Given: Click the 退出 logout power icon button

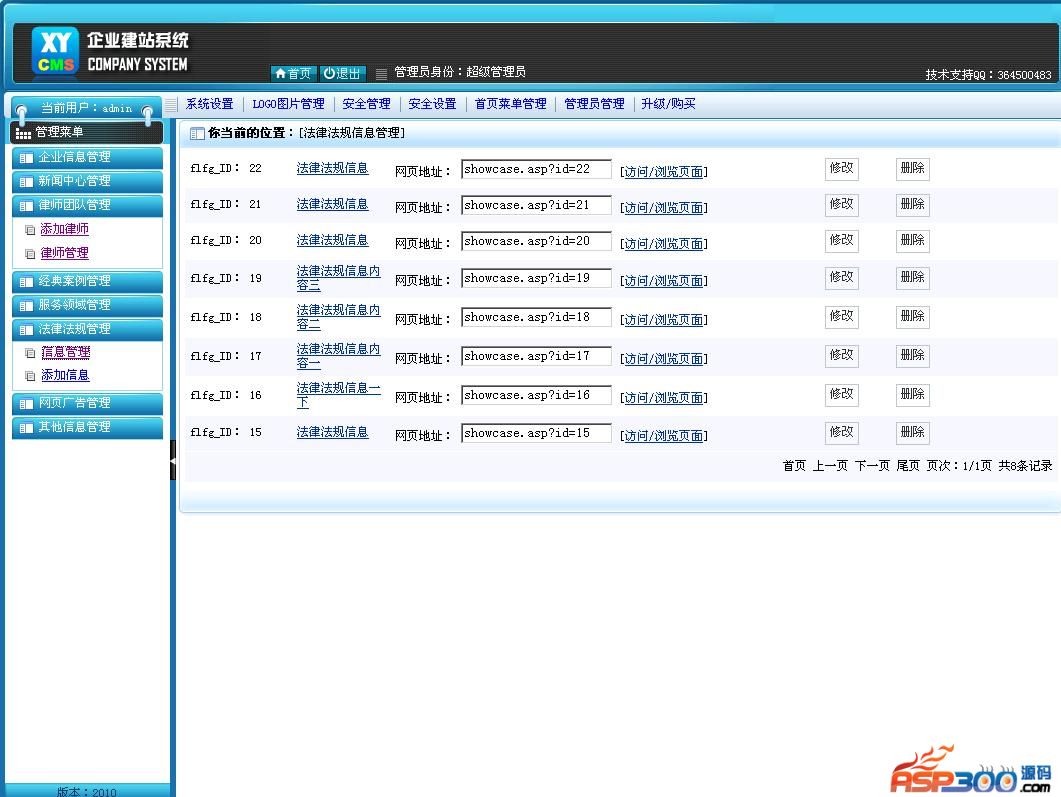Looking at the screenshot, I should coord(343,73).
